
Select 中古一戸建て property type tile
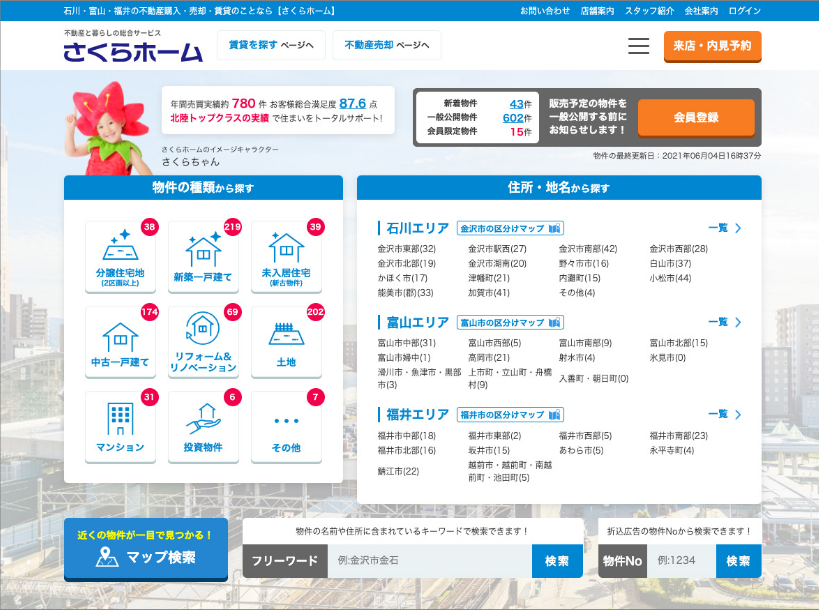[120, 342]
